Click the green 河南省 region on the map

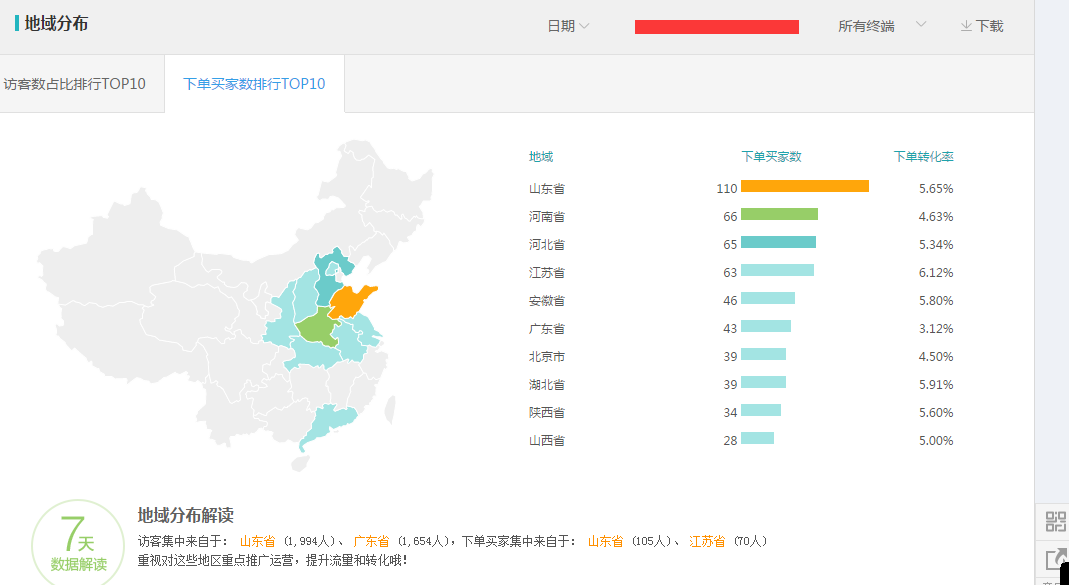(319, 329)
